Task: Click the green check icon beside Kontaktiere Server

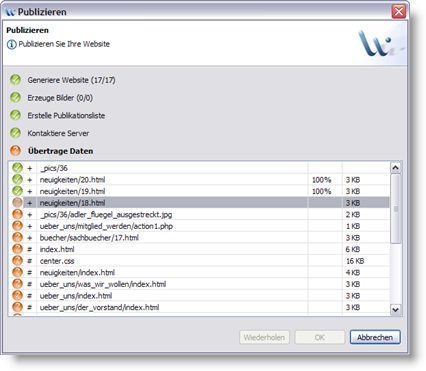Action: pyautogui.click(x=15, y=133)
